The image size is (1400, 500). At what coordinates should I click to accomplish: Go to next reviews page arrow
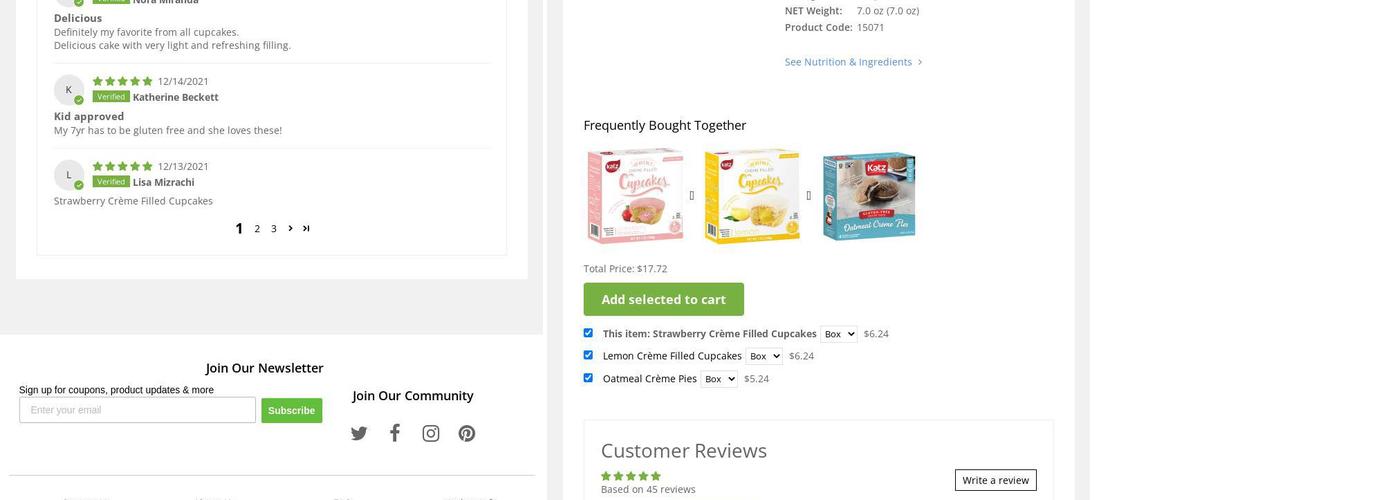click(x=290, y=228)
